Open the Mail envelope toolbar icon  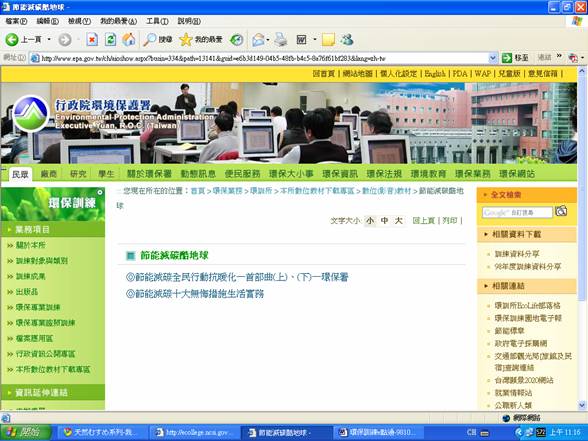pyautogui.click(x=258, y=39)
